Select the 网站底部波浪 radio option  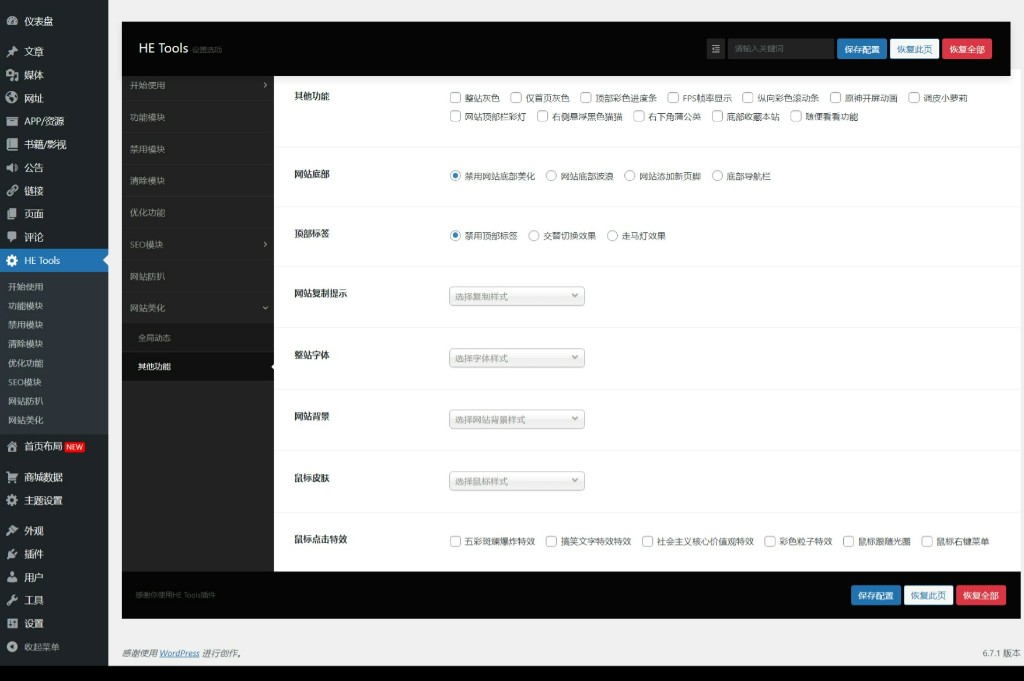tap(551, 176)
